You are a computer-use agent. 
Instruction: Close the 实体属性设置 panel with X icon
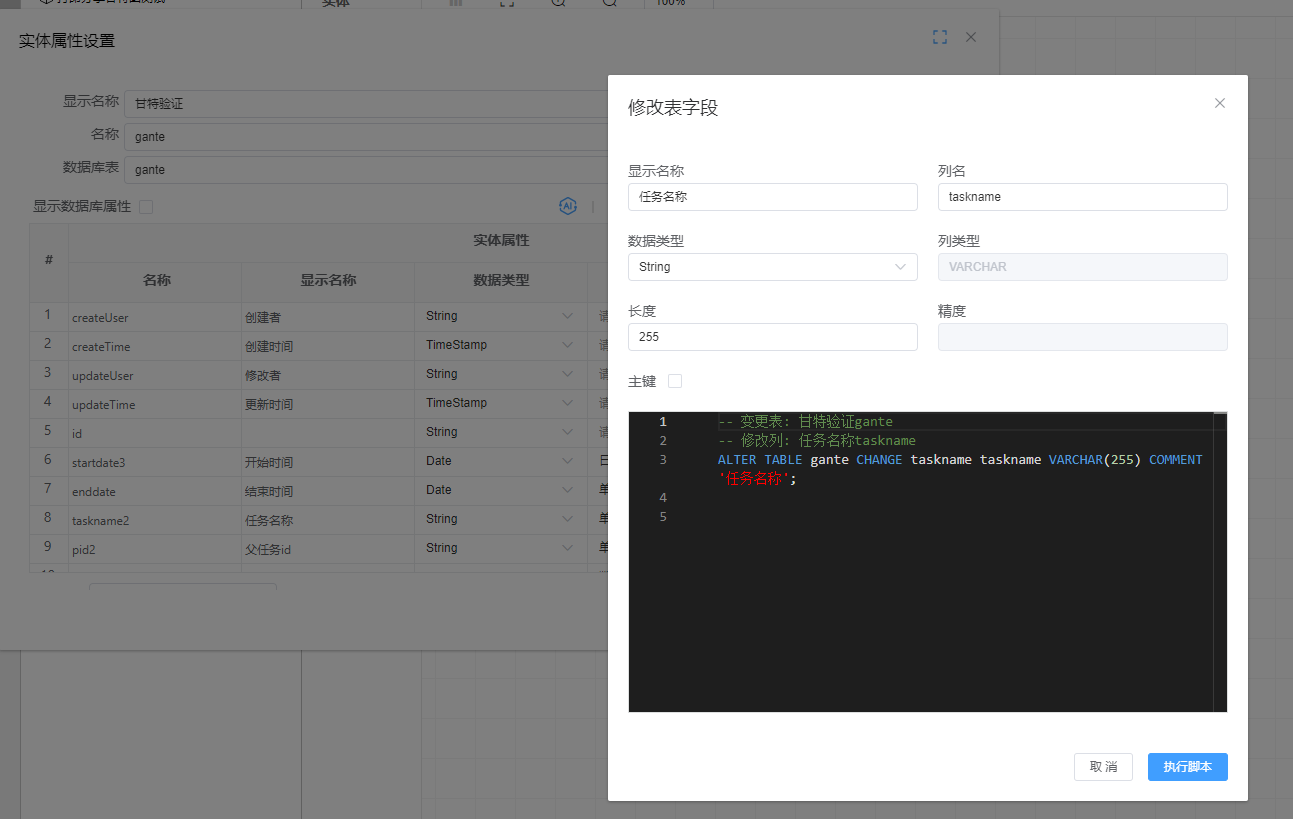(971, 37)
